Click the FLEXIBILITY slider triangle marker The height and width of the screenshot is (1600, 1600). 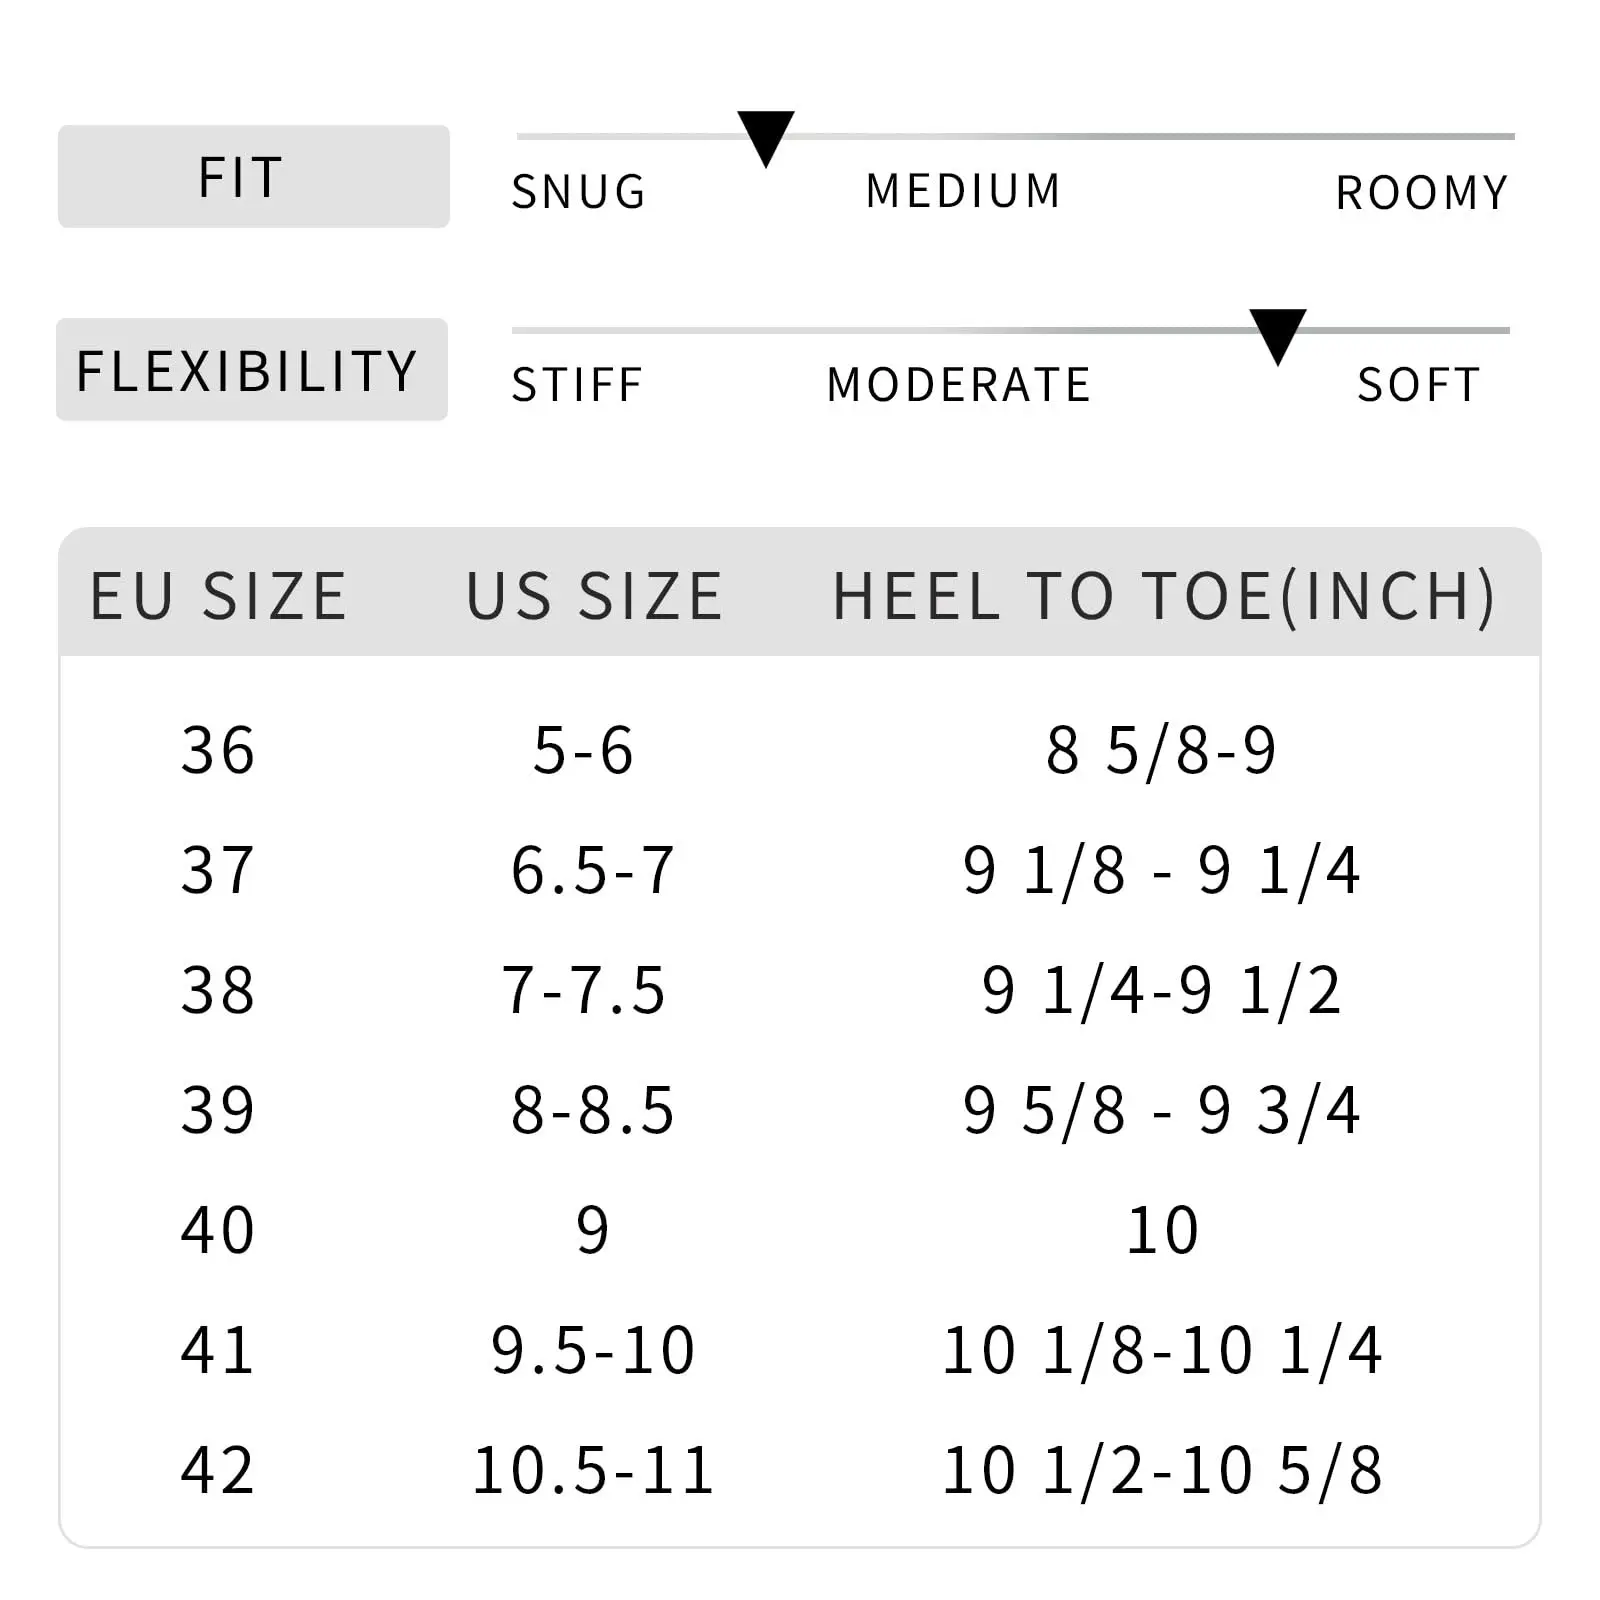pos(1277,334)
